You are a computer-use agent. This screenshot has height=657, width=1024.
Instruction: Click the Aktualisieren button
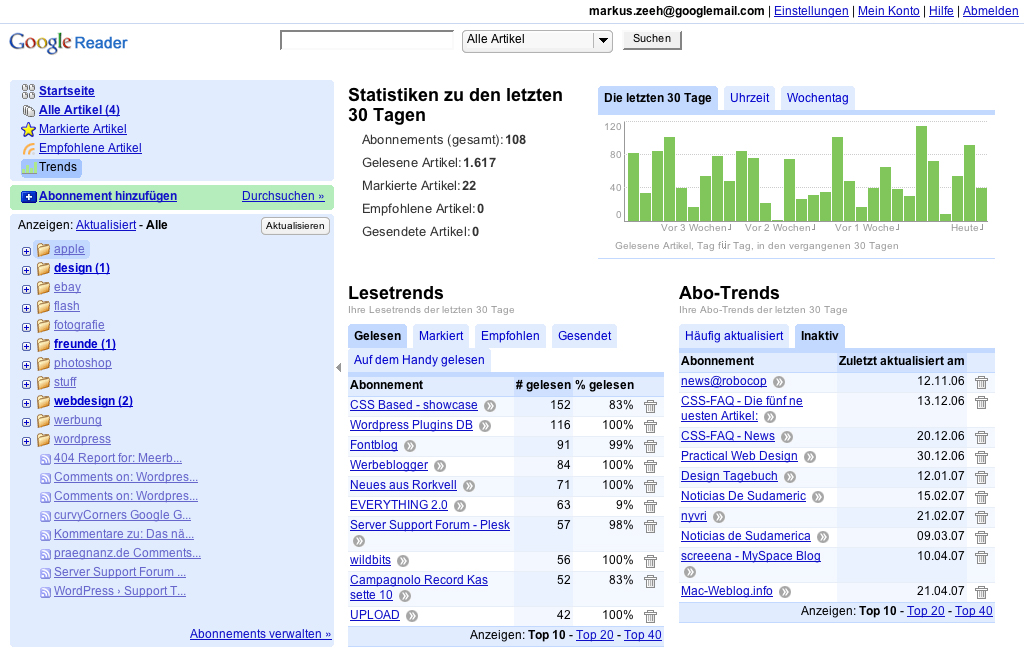point(295,226)
